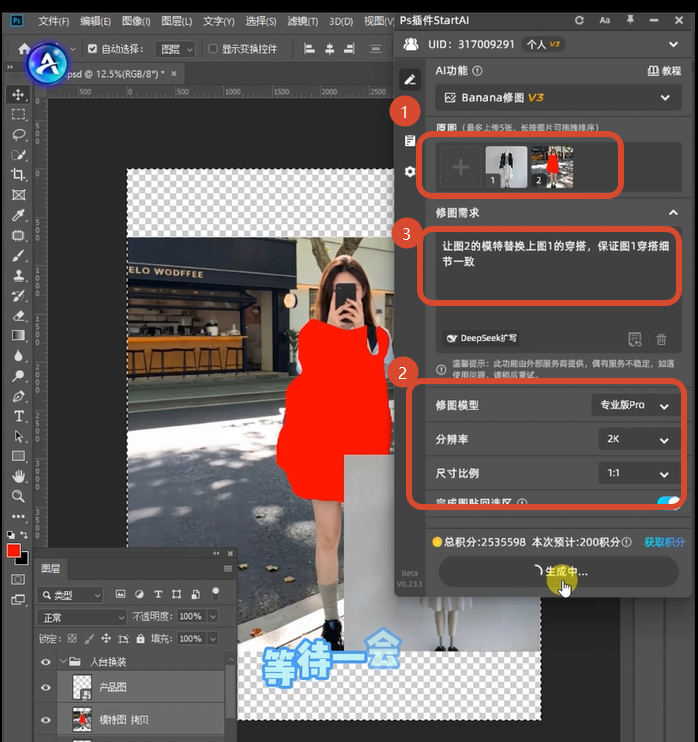
Task: Select the Eyedropper tool
Action: pos(18,215)
